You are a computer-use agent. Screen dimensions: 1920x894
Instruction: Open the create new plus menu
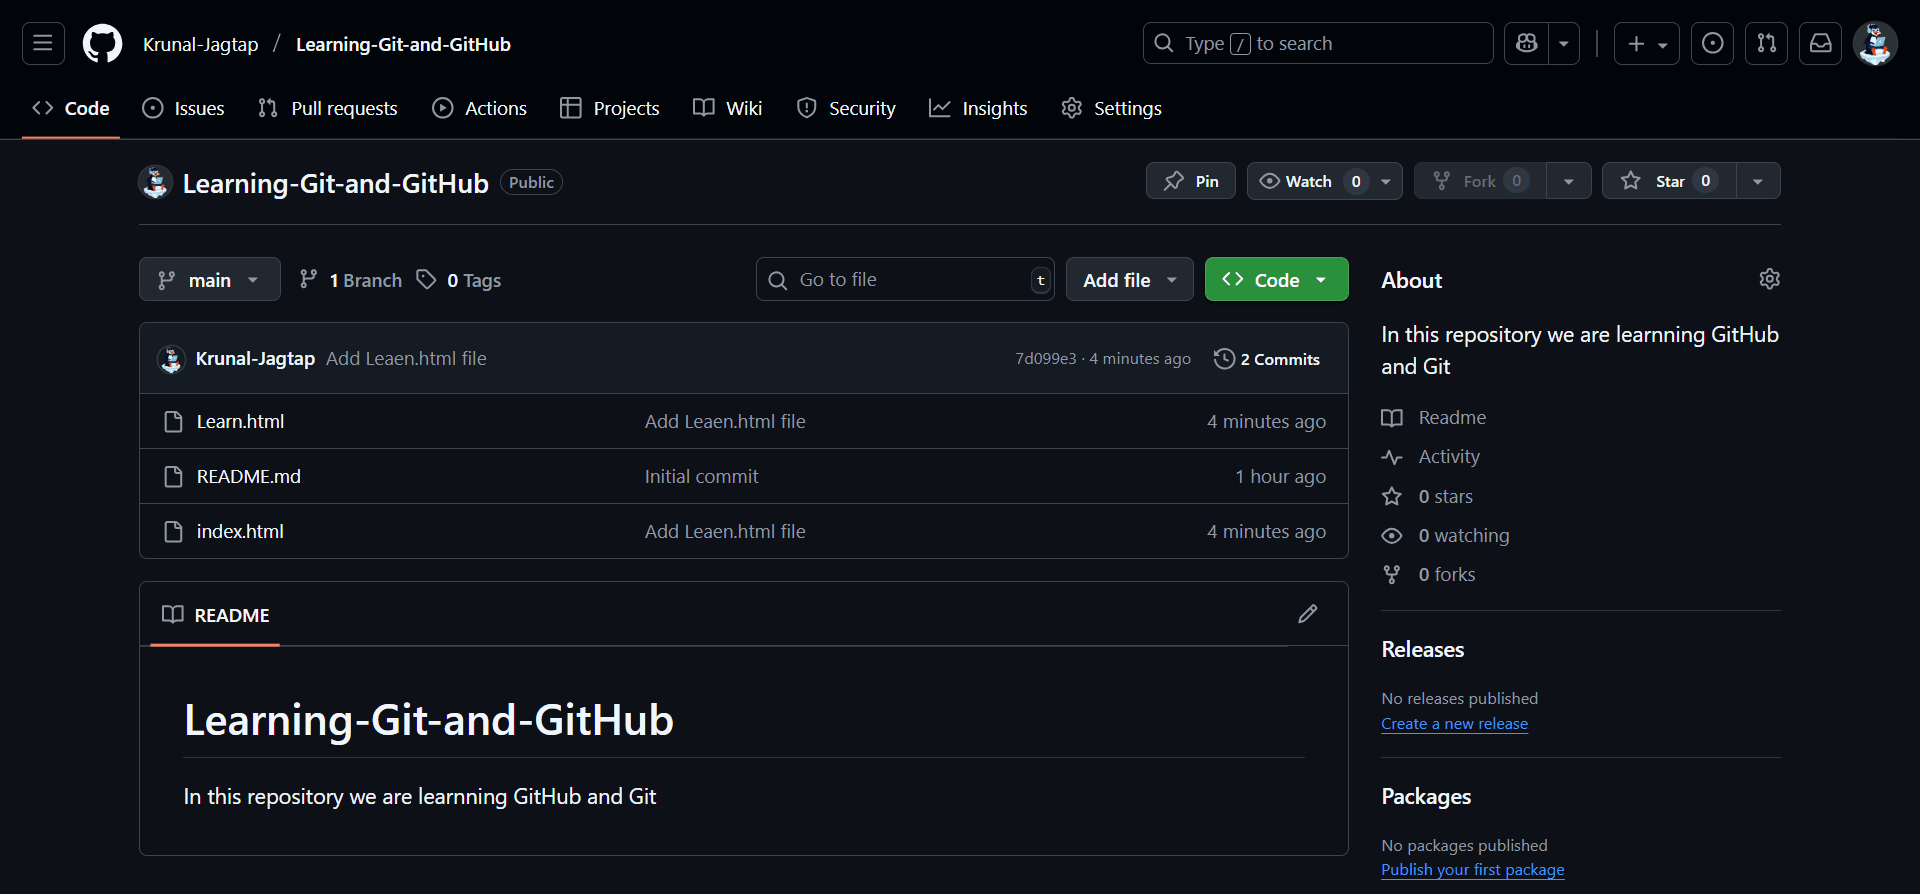point(1647,43)
